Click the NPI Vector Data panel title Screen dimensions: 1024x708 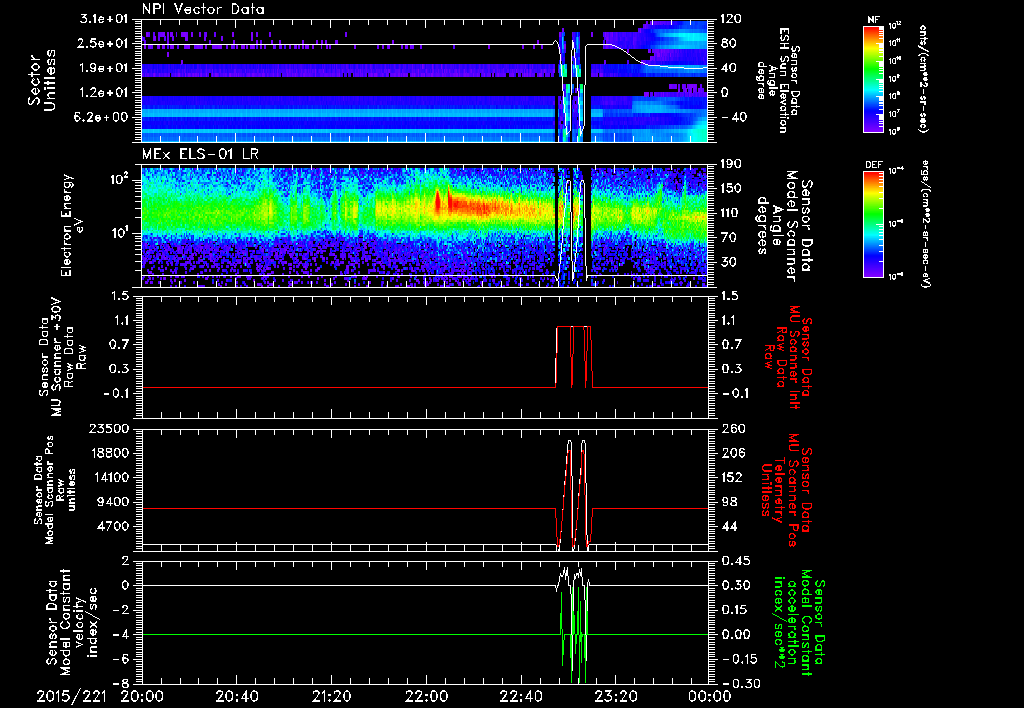(x=203, y=9)
